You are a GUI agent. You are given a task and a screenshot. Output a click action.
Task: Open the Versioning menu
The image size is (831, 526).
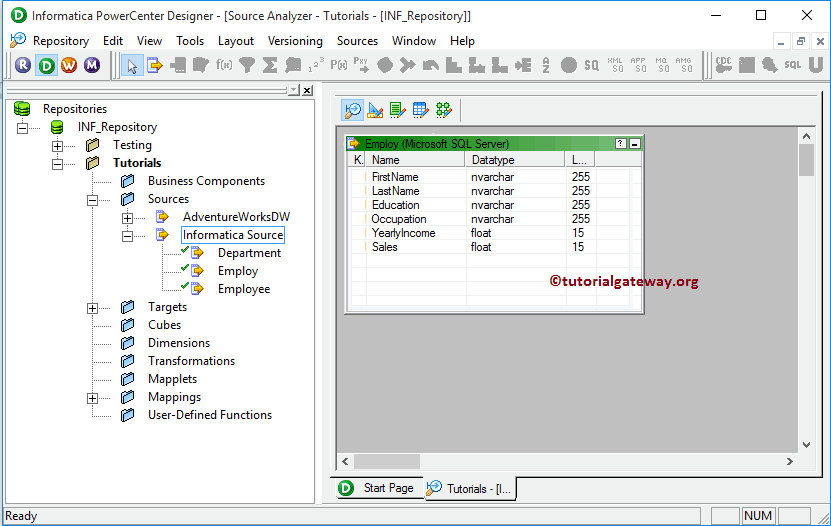click(x=295, y=41)
